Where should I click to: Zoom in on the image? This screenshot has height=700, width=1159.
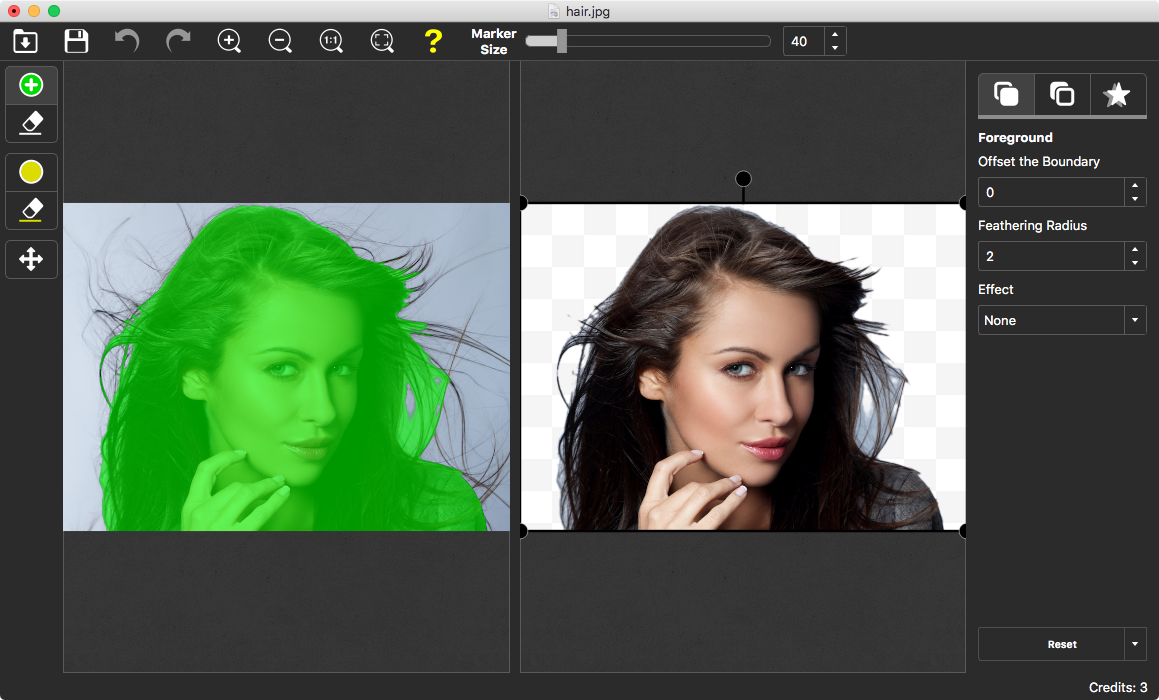coord(229,41)
